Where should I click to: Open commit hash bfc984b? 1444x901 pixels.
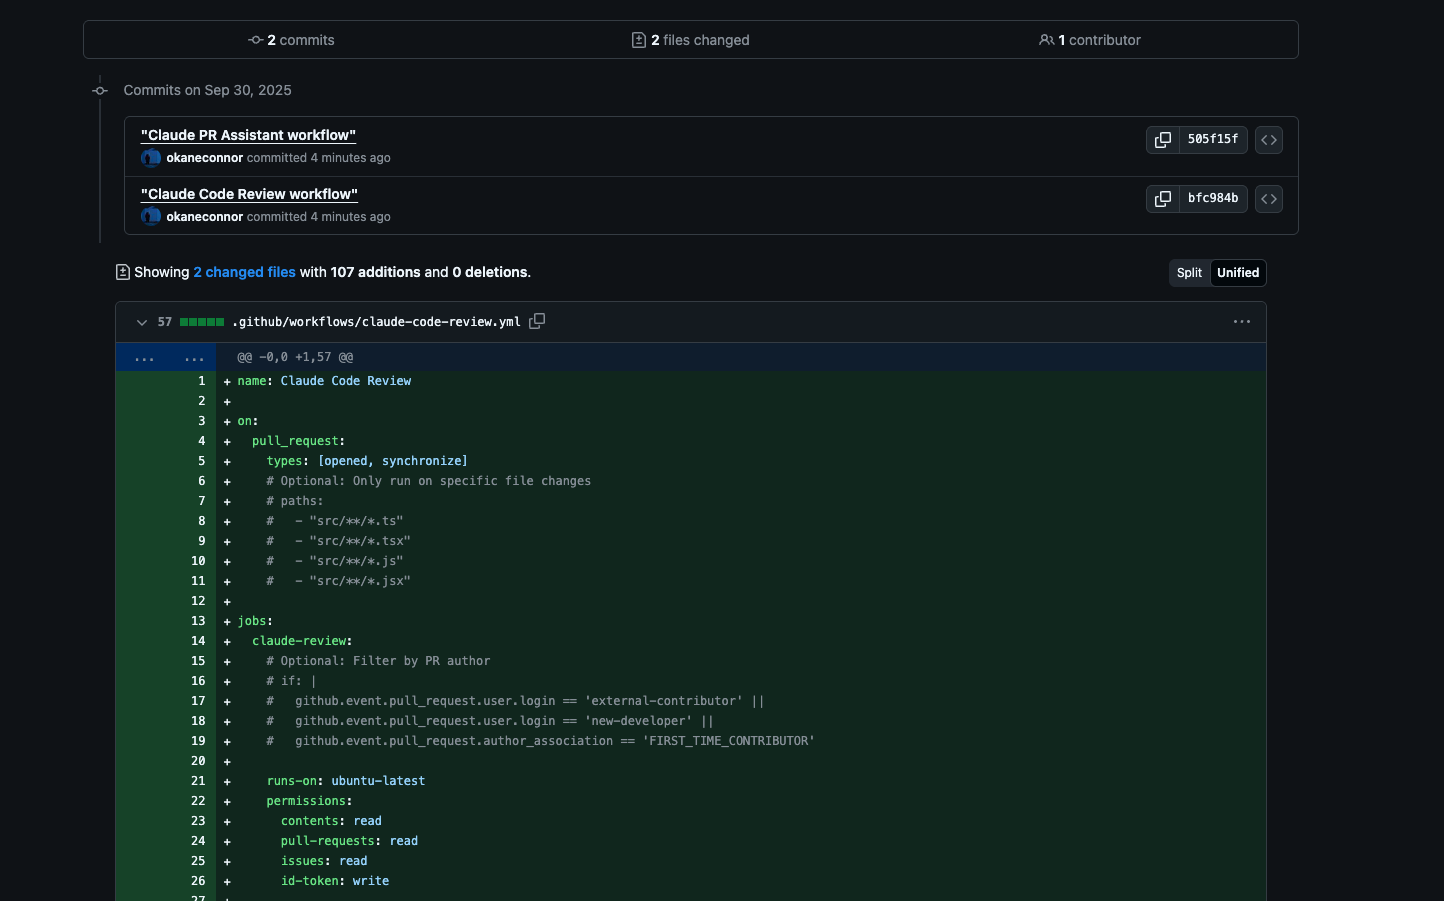(x=1212, y=199)
